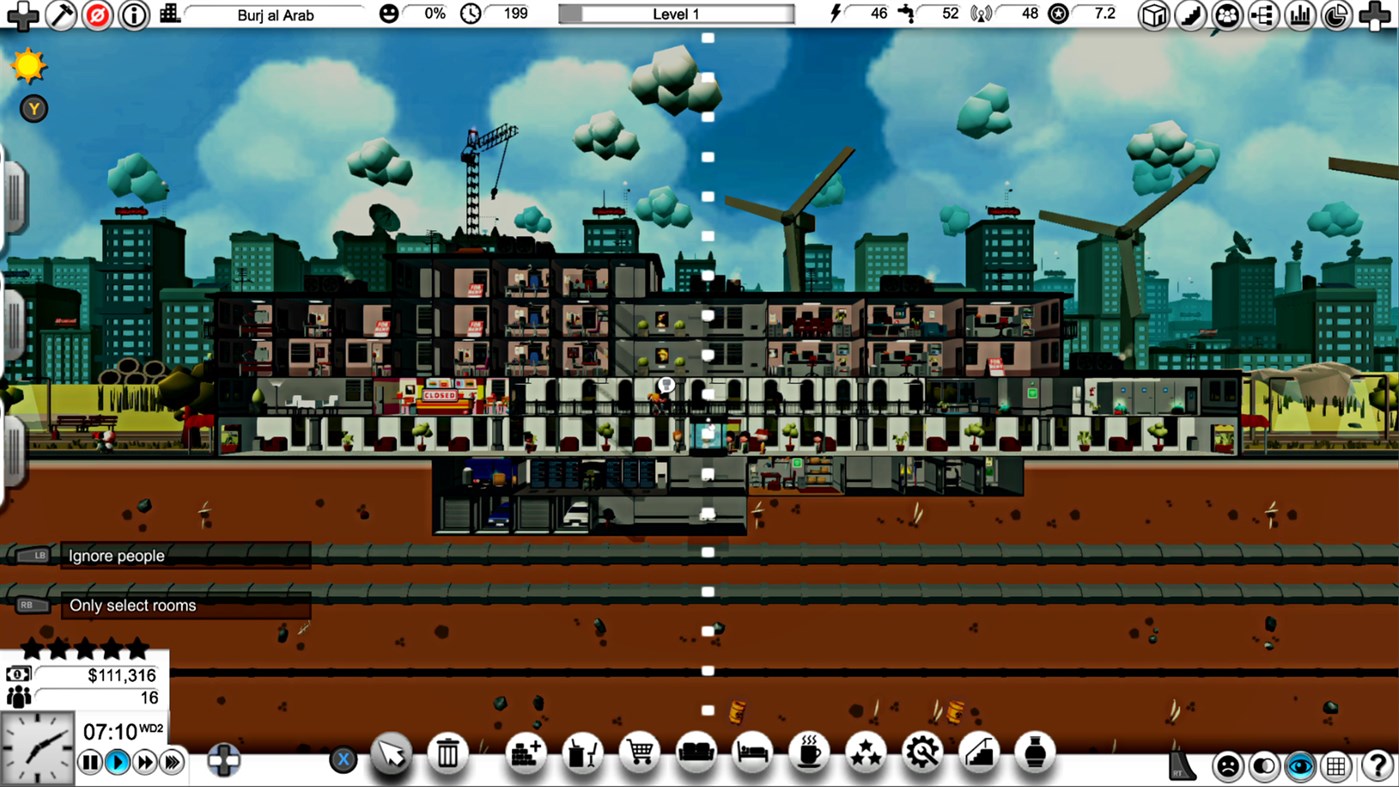This screenshot has width=1399, height=787.
Task: Open the people group overview
Action: (x=1227, y=15)
